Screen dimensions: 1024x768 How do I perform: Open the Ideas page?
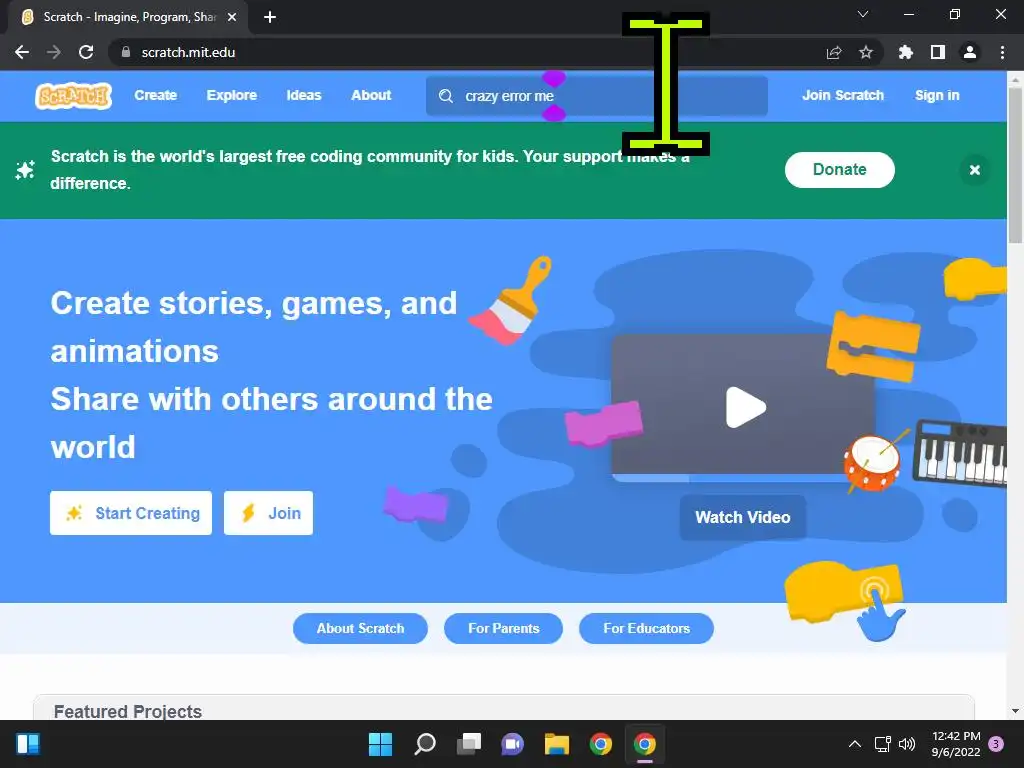click(x=304, y=95)
